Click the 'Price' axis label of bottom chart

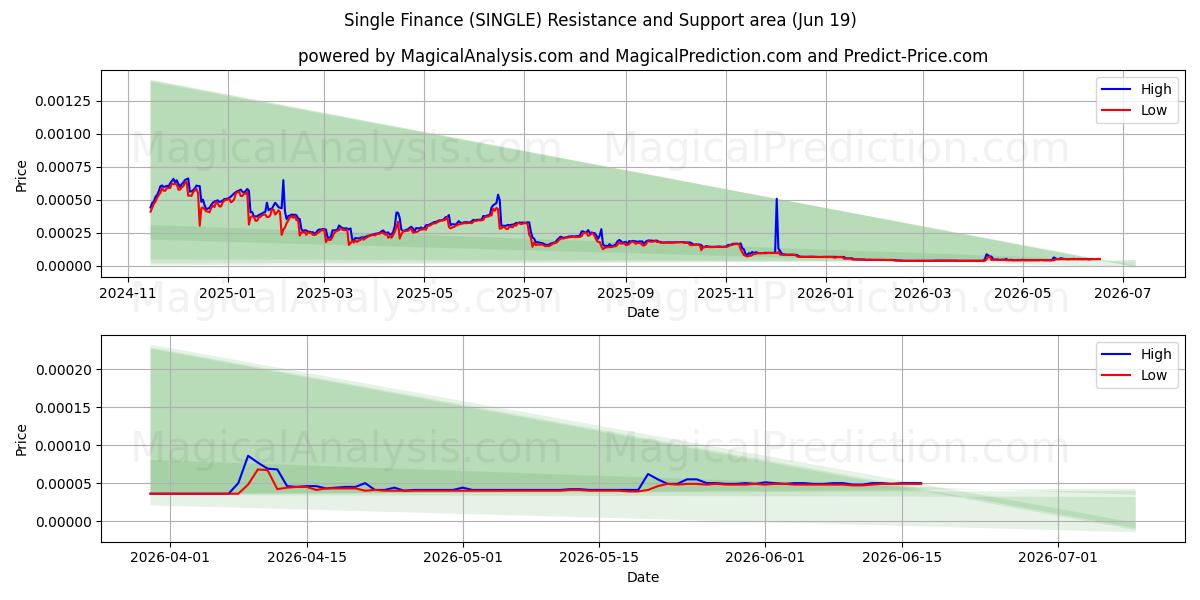pyautogui.click(x=22, y=439)
